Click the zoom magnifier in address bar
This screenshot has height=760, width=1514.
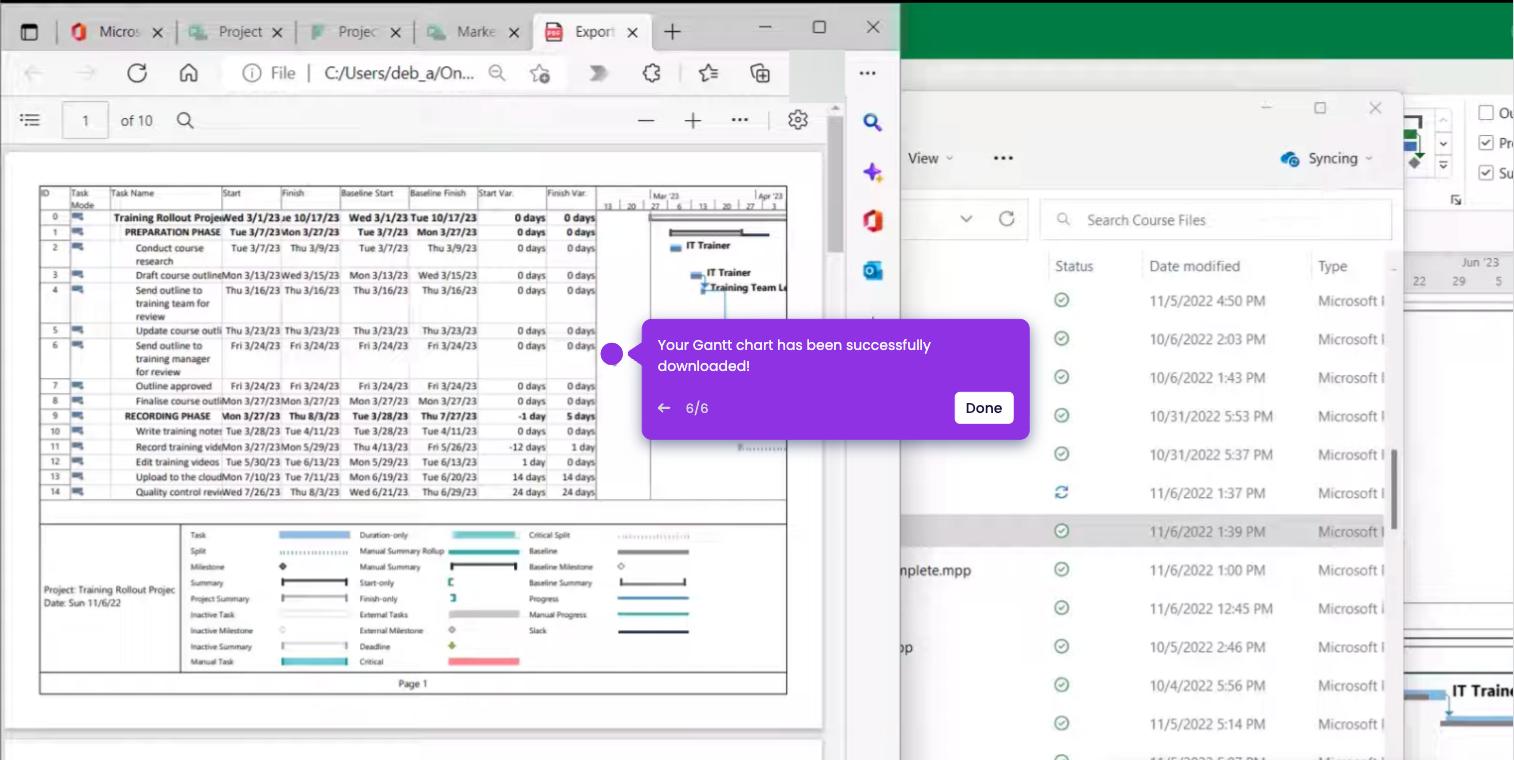point(496,73)
